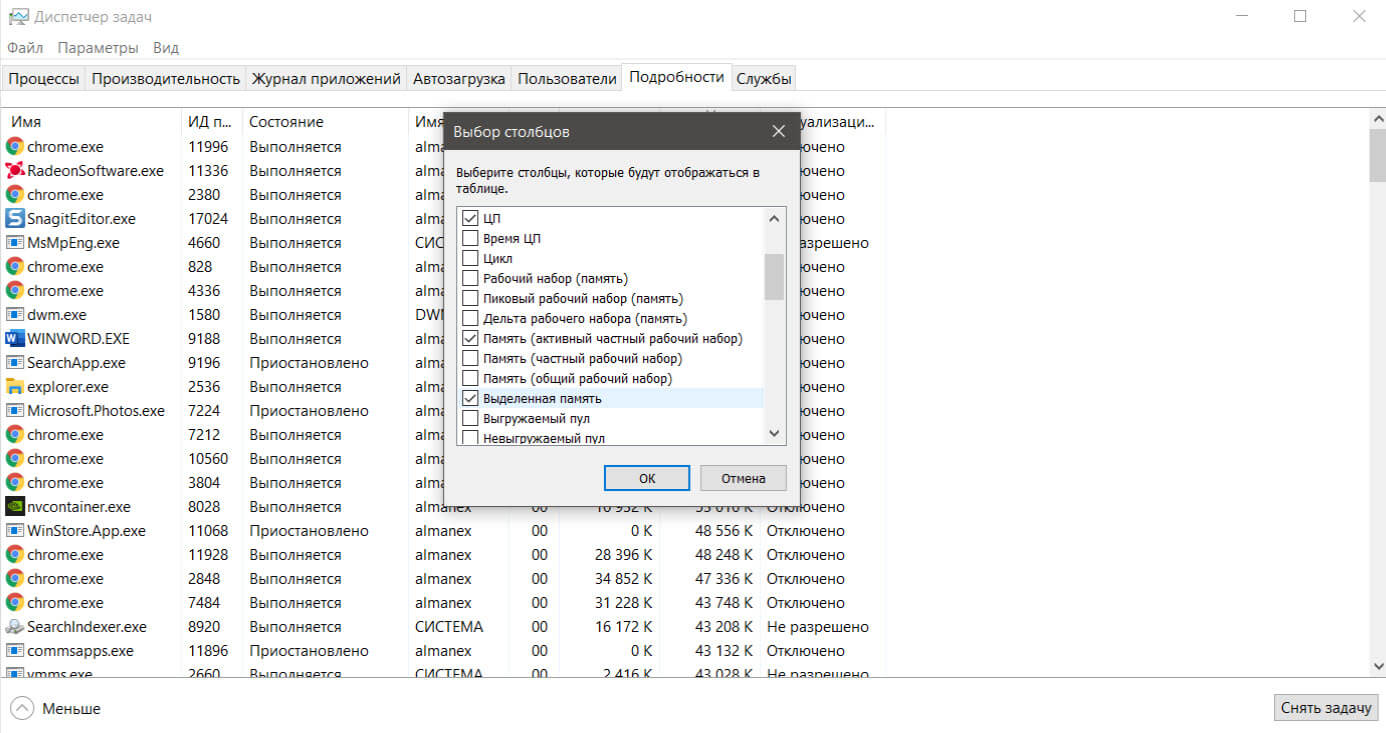Click Chrome icon of process PID 3804
Screen dimensions: 1386x733
(x=15, y=483)
